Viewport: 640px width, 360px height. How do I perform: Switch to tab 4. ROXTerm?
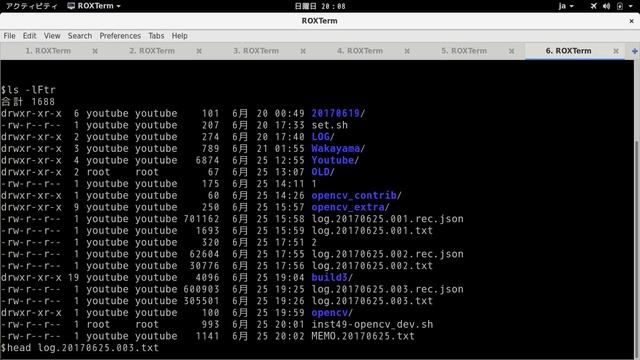tap(360, 51)
